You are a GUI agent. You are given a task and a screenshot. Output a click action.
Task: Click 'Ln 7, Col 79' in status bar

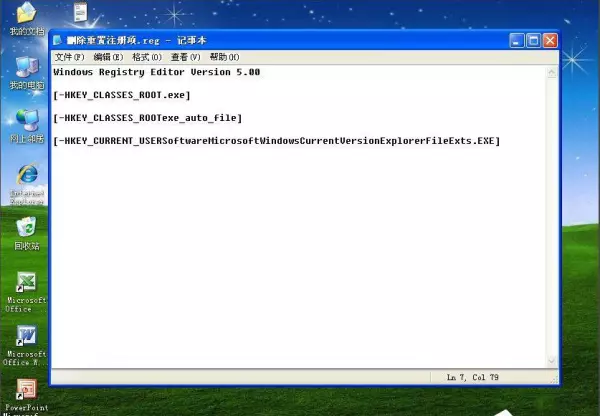(x=473, y=377)
